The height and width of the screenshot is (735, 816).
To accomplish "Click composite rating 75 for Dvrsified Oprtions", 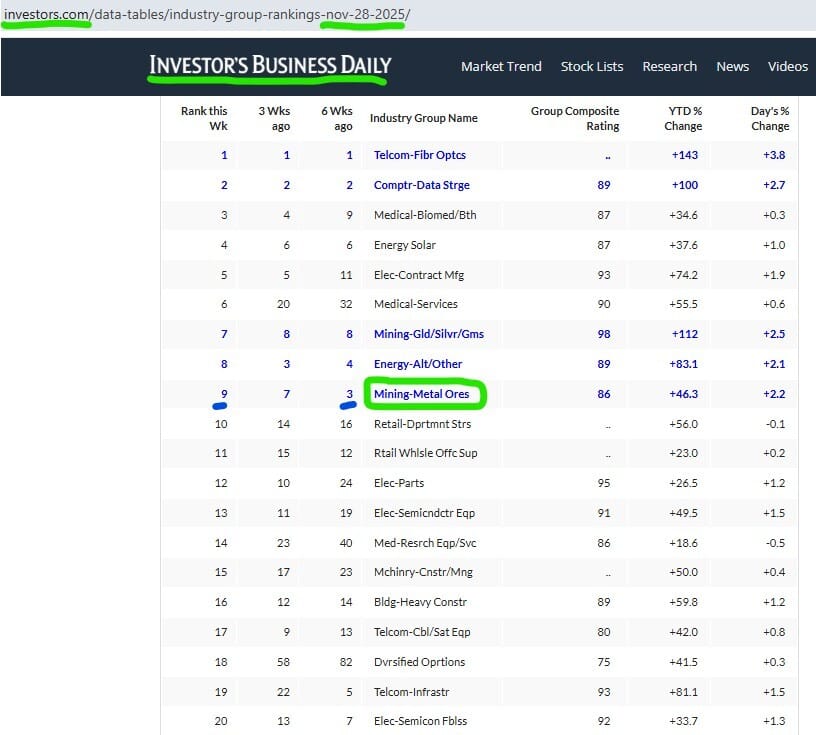I will pyautogui.click(x=604, y=662).
